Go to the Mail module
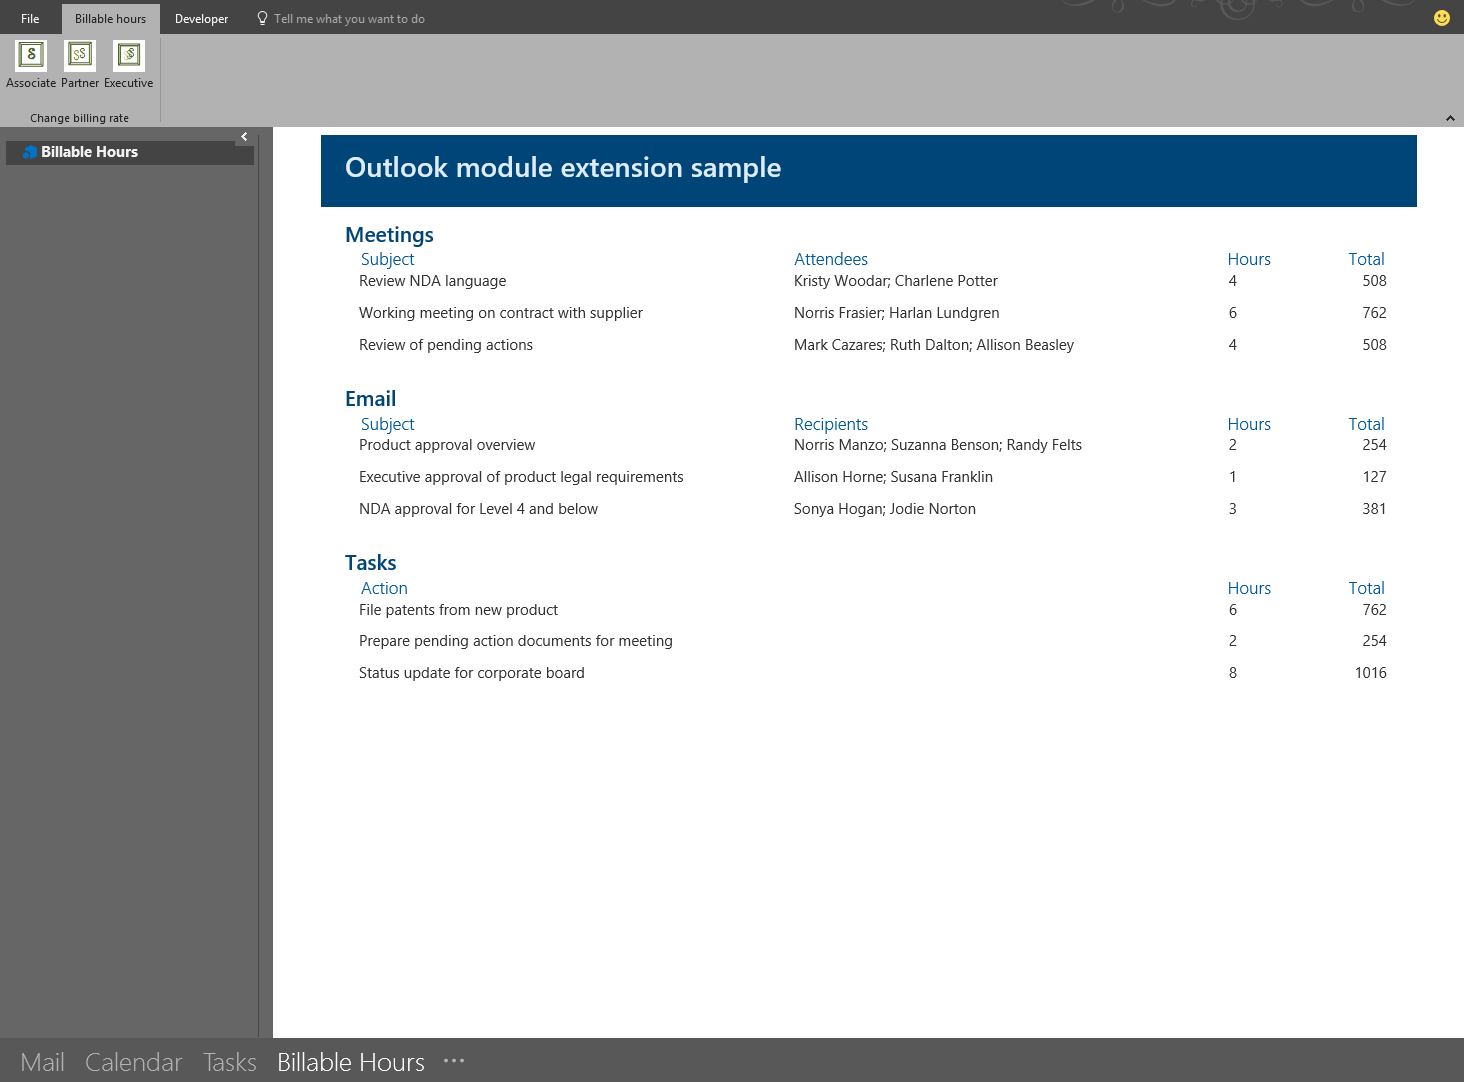The height and width of the screenshot is (1082, 1464). (x=42, y=1062)
